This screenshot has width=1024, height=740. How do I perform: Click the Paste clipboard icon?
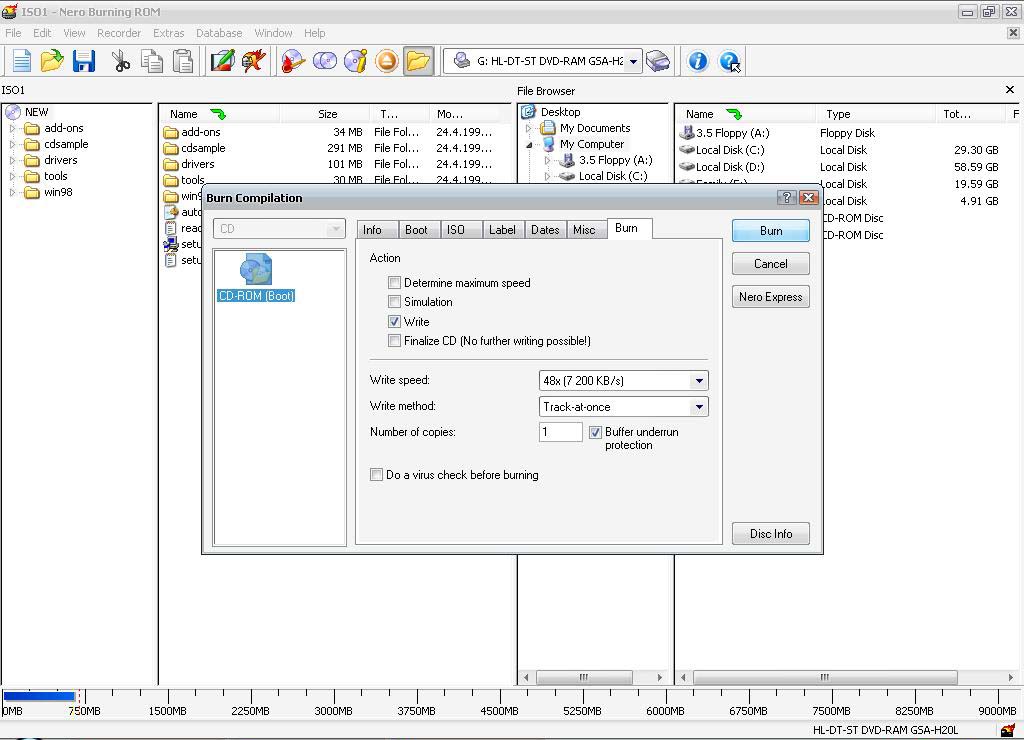(x=184, y=61)
